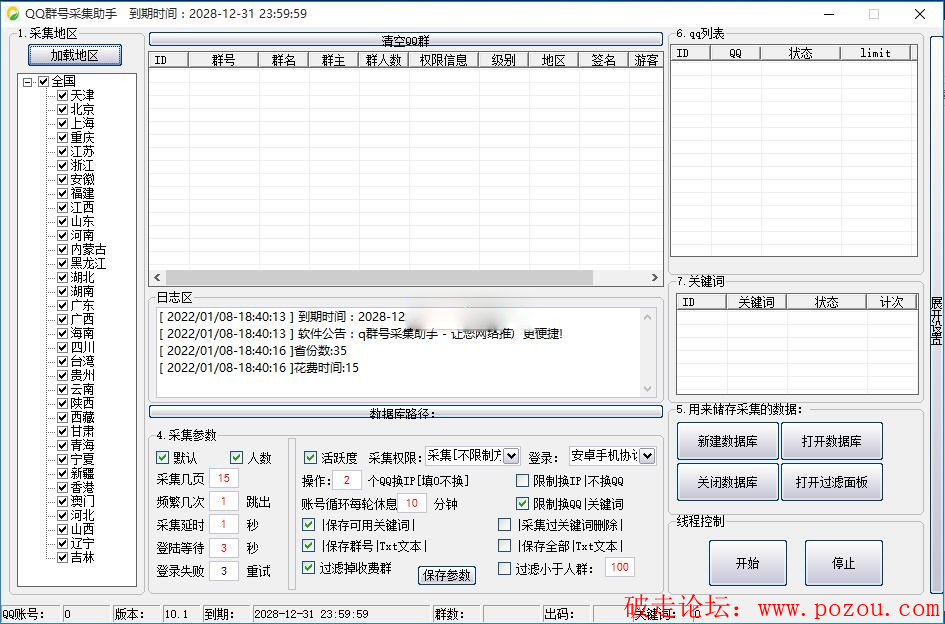This screenshot has width=945, height=624.
Task: Sort by 群人数 column header
Action: click(383, 60)
